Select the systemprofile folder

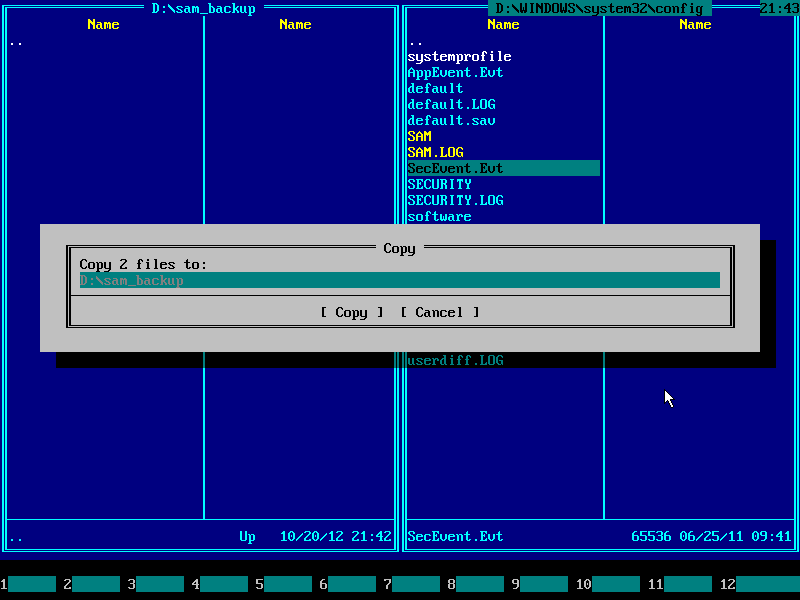[459, 57]
